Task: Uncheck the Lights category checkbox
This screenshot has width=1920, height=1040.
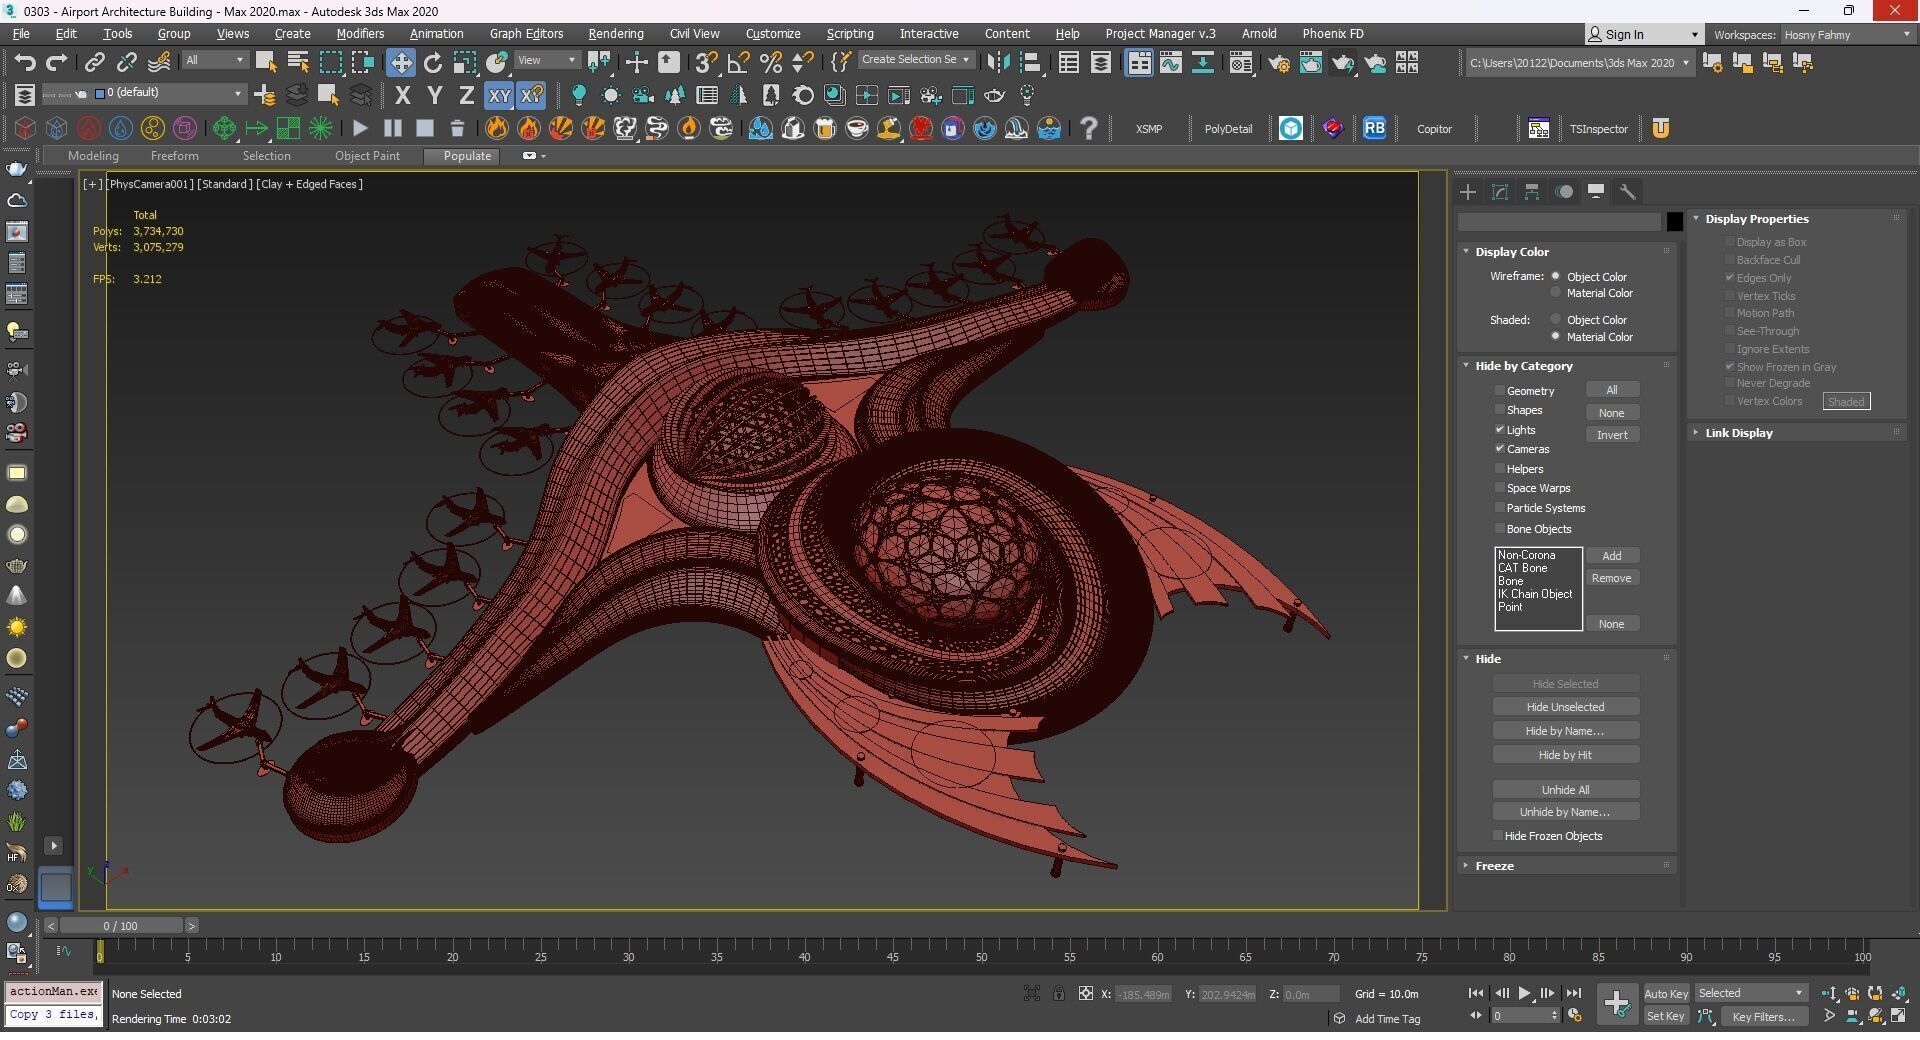Action: coord(1499,429)
